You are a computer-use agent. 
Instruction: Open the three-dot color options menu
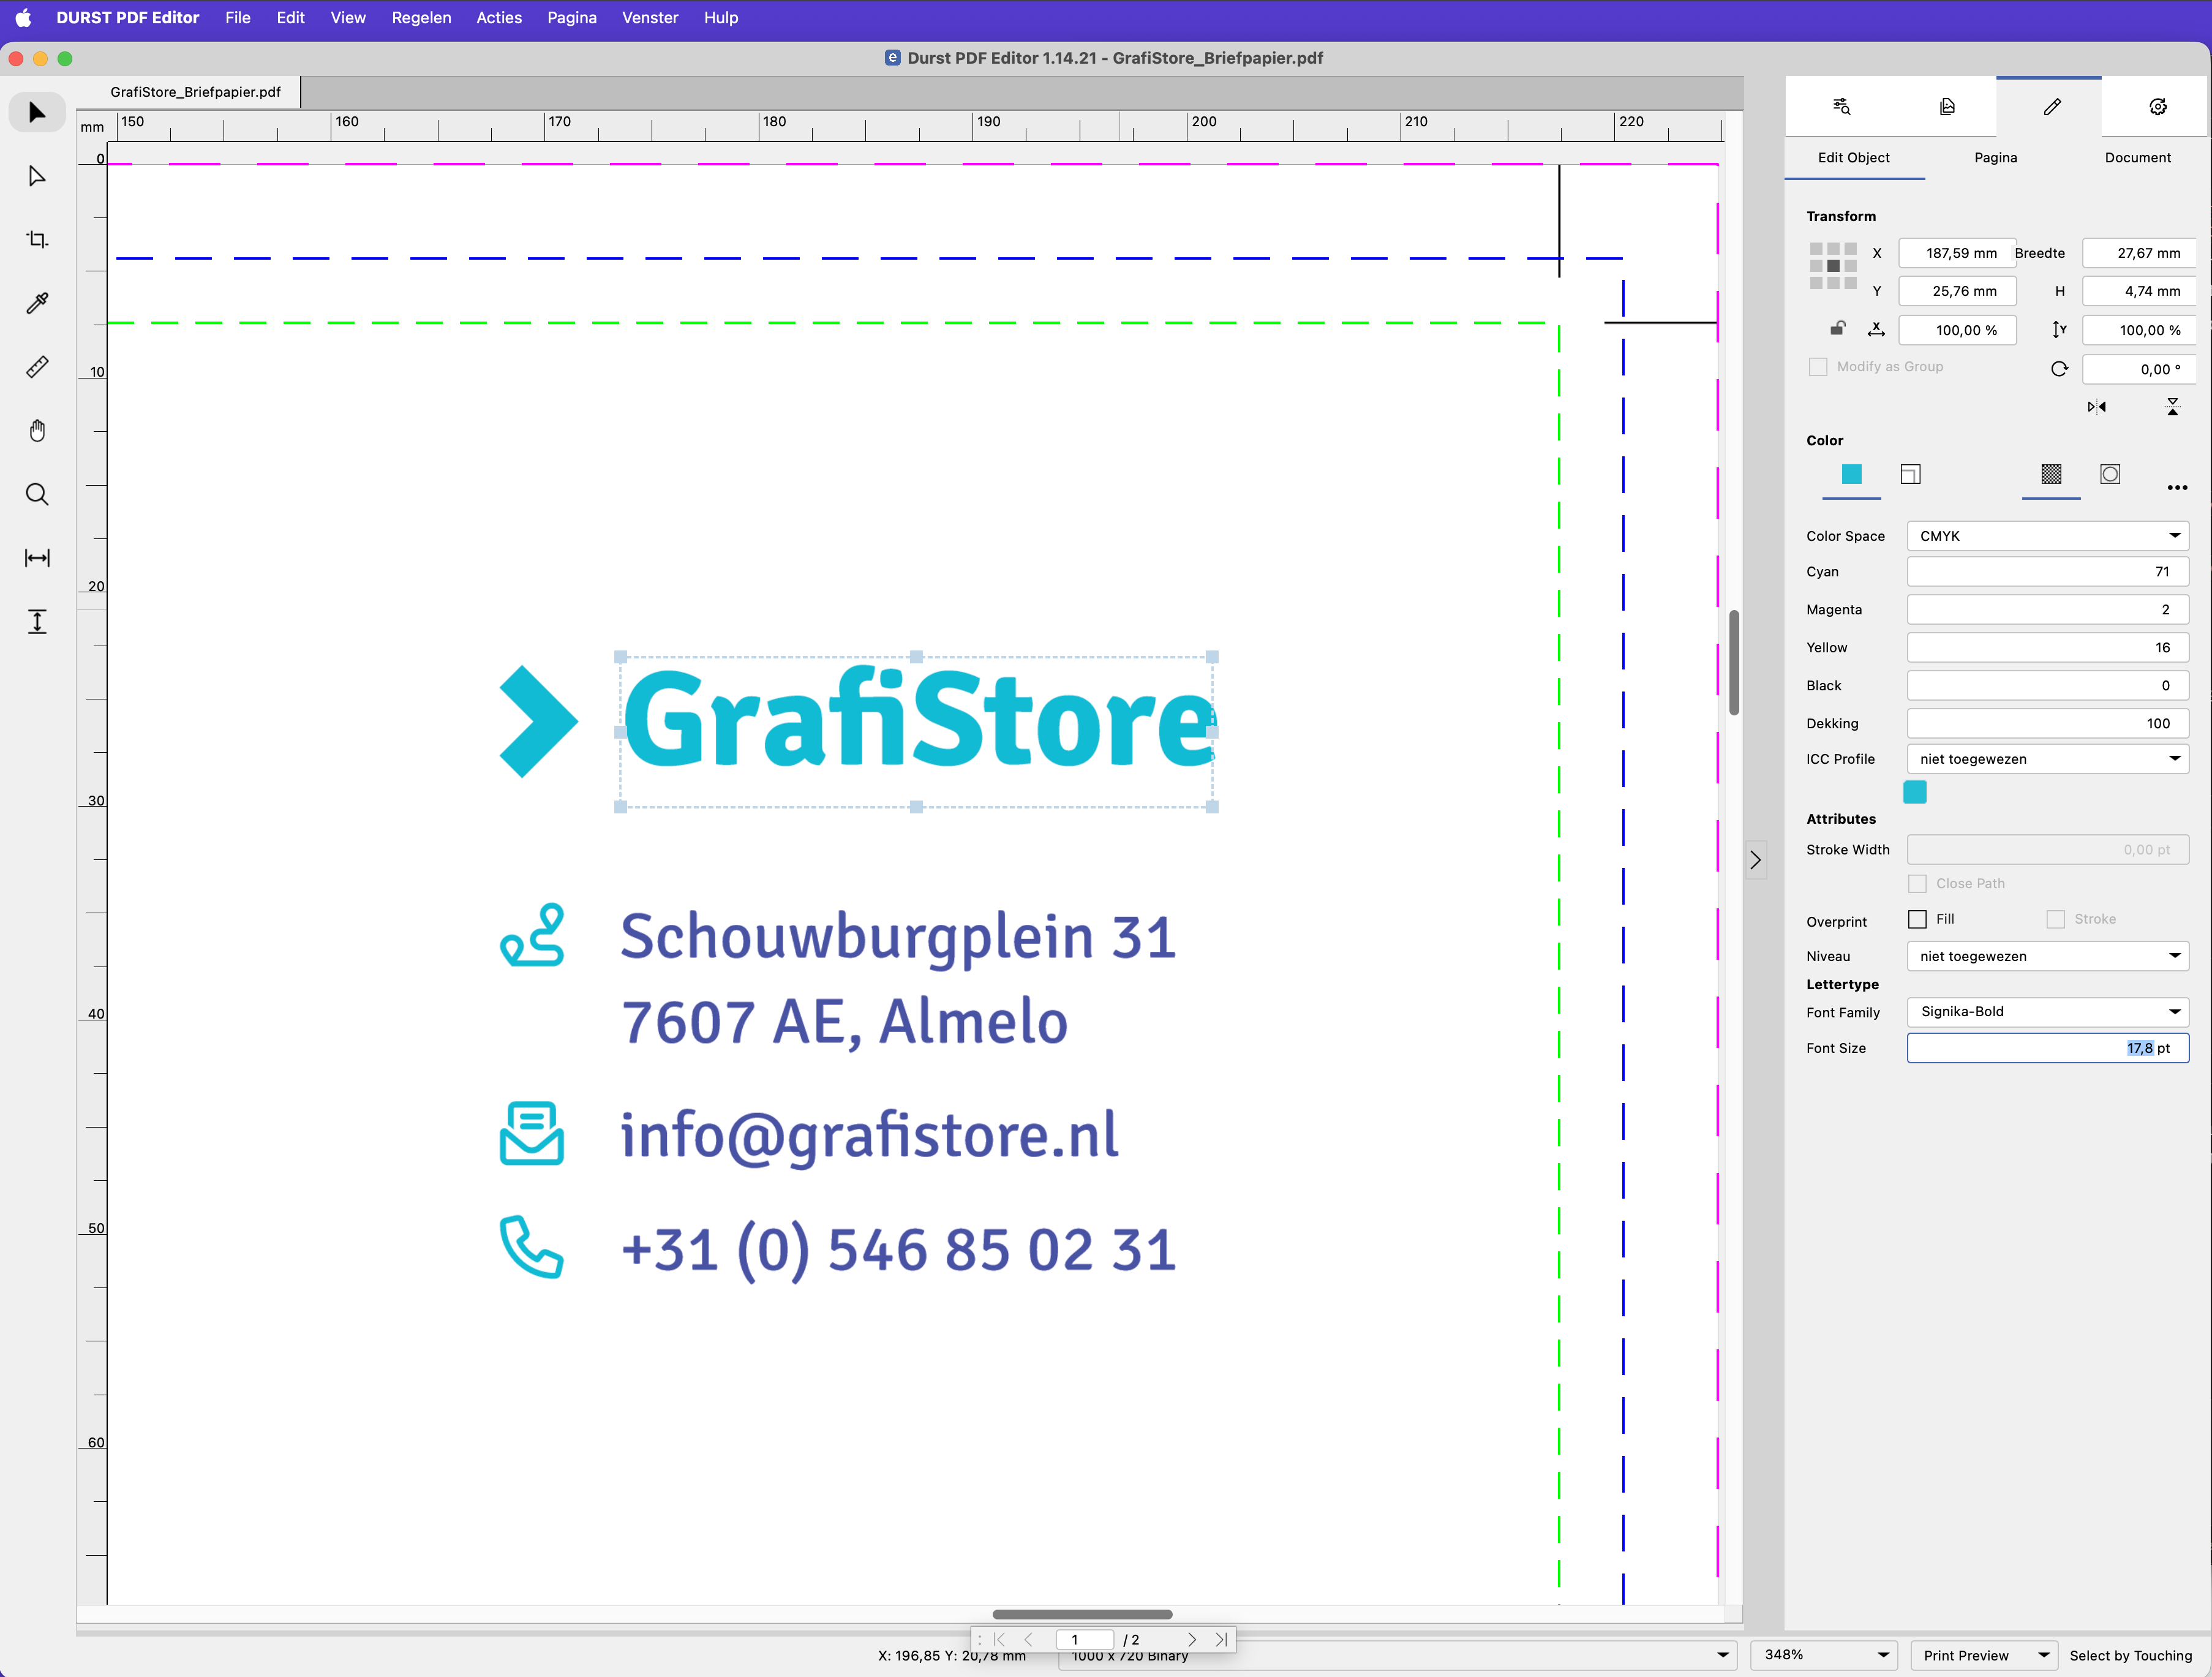pos(2177,488)
